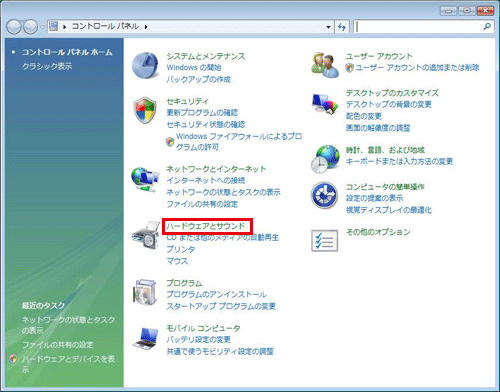This screenshot has height=392, width=500.
Task: Expand the address bar history dropdown arrow
Action: point(328,27)
